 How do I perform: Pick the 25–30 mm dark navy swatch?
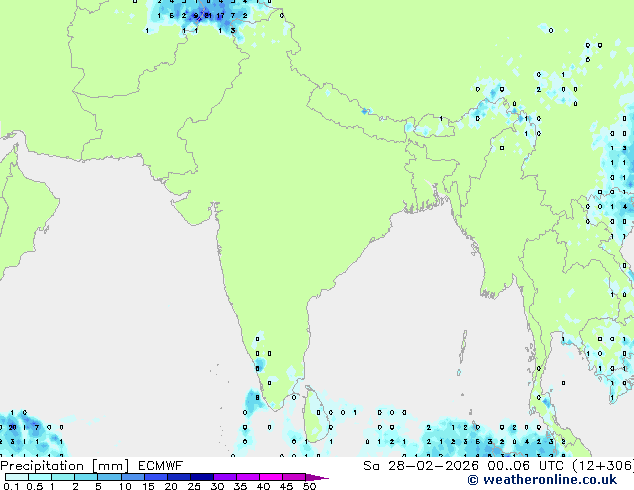(x=202, y=477)
